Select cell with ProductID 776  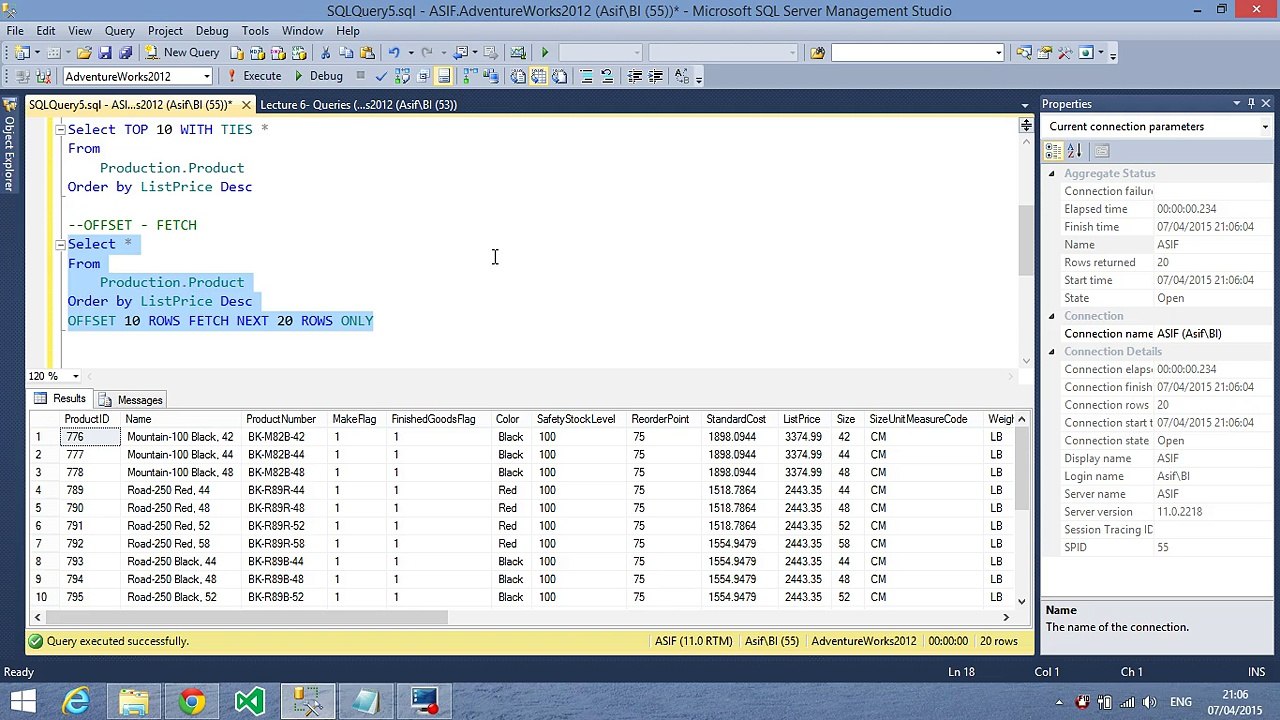pyautogui.click(x=91, y=437)
